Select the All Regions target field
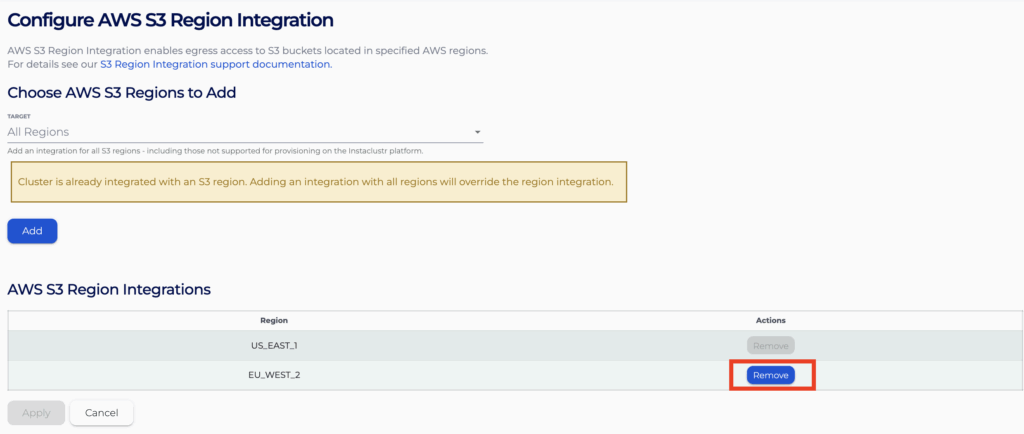Screen dimensions: 1024x434 245,132
